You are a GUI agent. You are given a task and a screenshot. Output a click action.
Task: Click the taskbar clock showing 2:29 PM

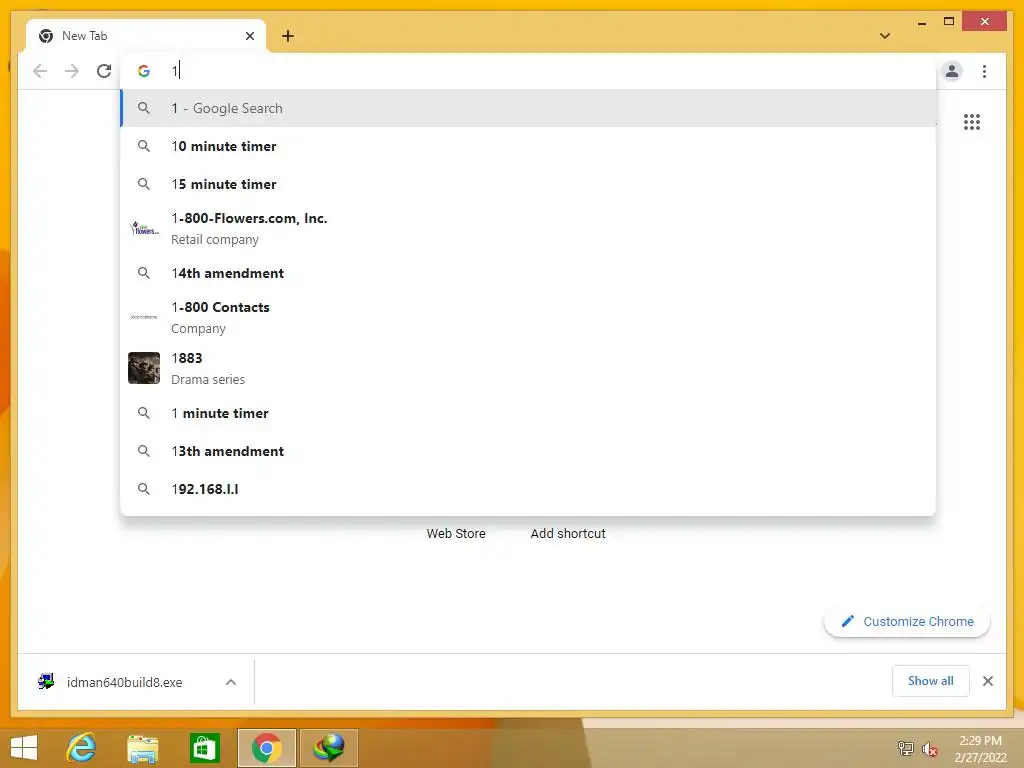pyautogui.click(x=980, y=749)
